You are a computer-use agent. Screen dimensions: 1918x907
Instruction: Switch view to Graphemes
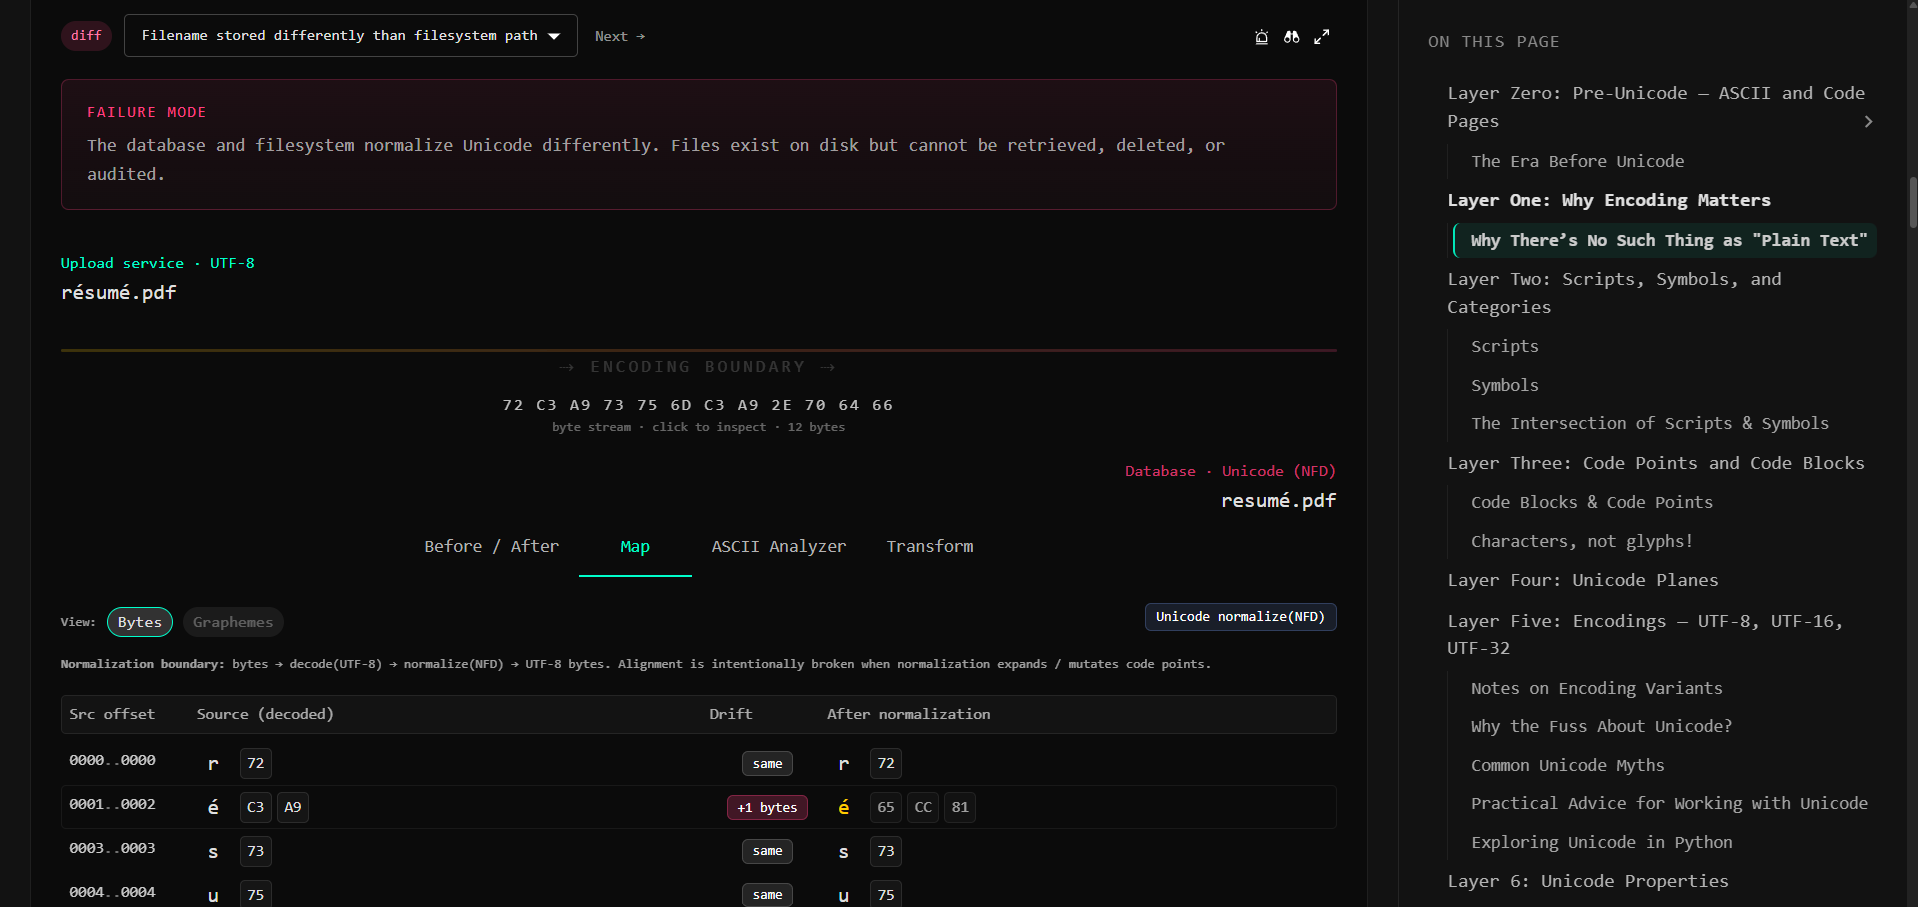pos(232,622)
